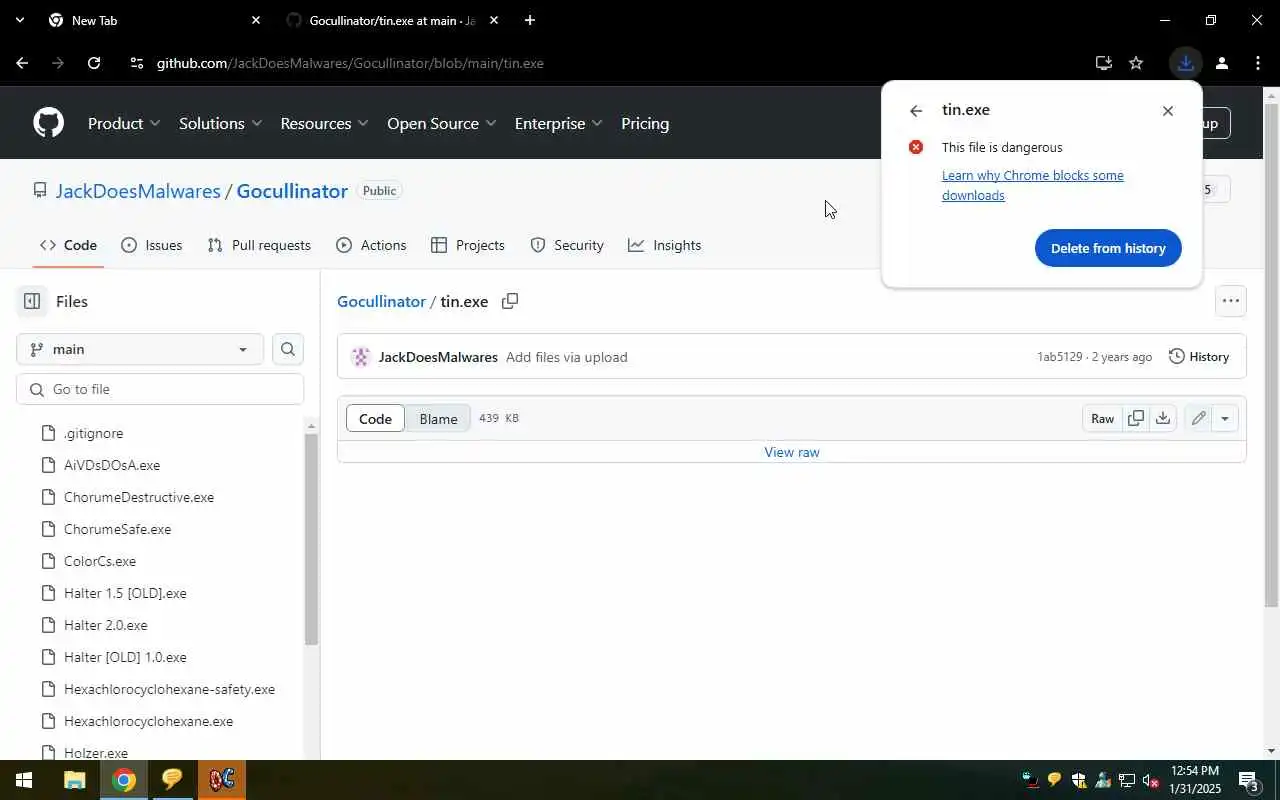The height and width of the screenshot is (800, 1280).
Task: Close the Gocullinator tab
Action: [493, 20]
